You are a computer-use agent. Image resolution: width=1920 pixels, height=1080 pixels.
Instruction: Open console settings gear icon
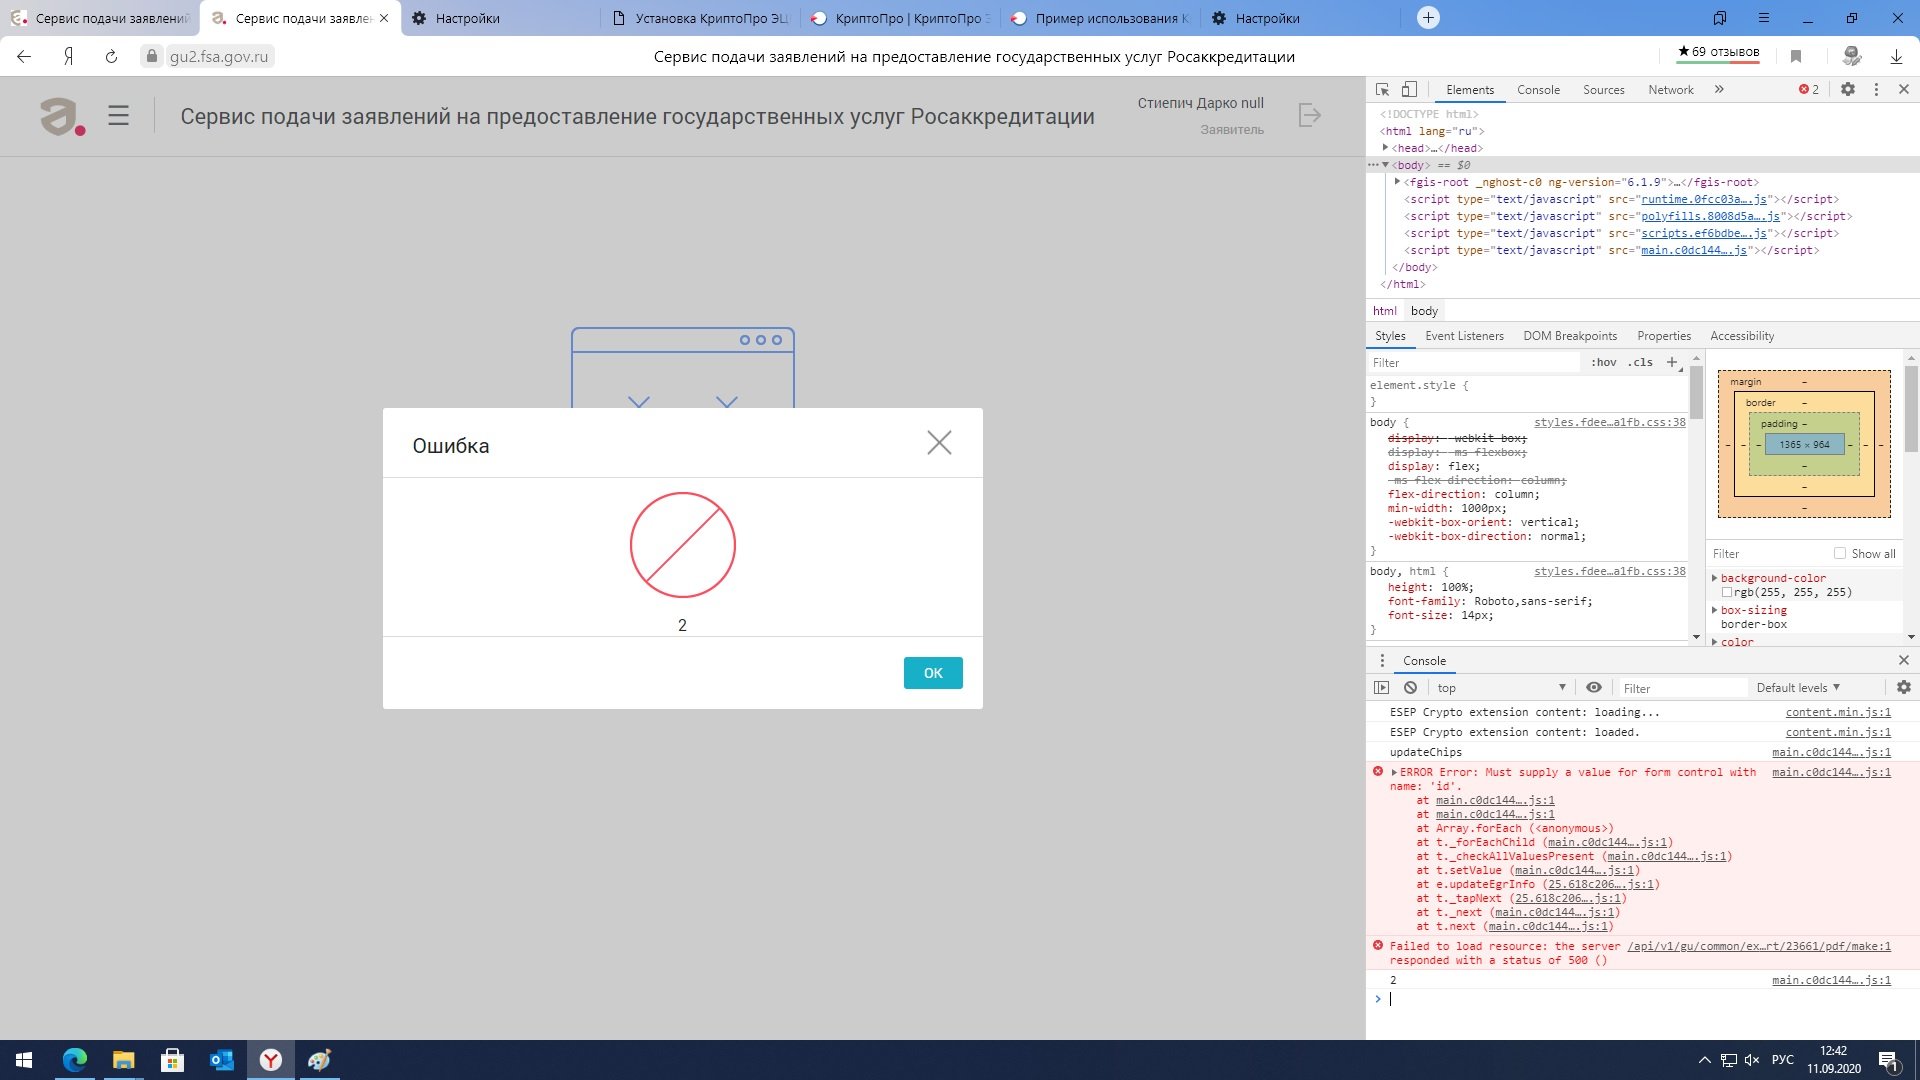pyautogui.click(x=1903, y=688)
